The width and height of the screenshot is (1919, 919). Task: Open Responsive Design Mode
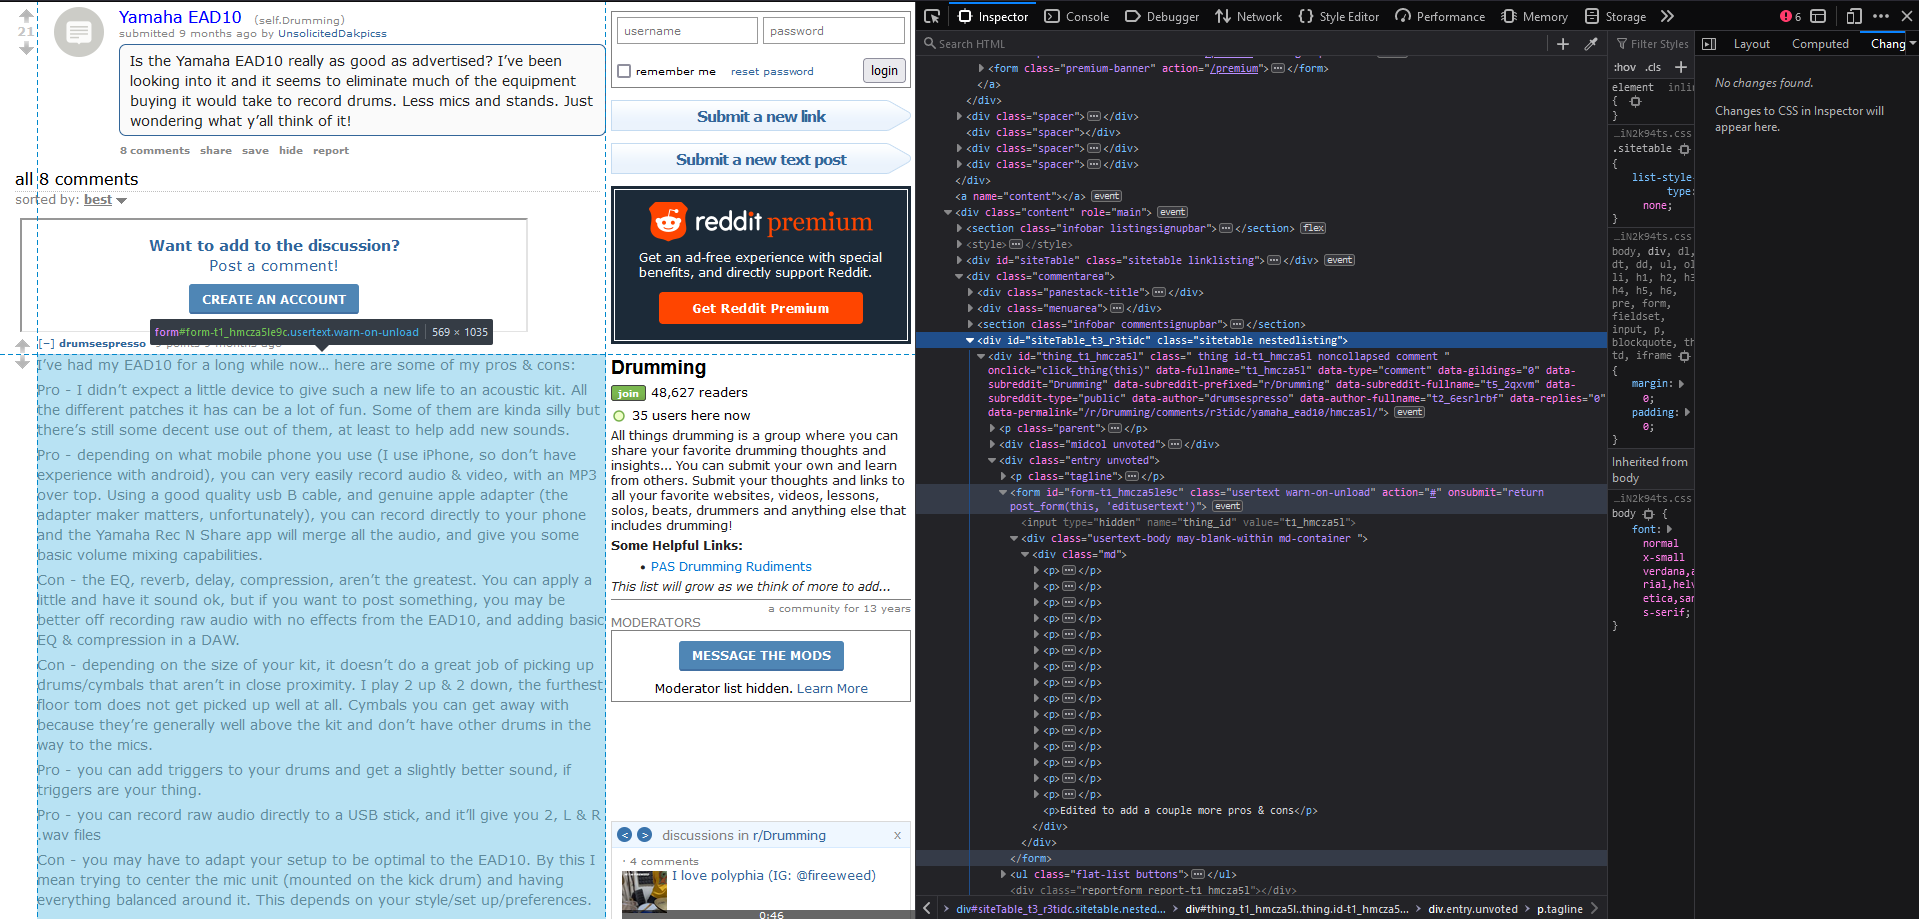(x=1853, y=16)
